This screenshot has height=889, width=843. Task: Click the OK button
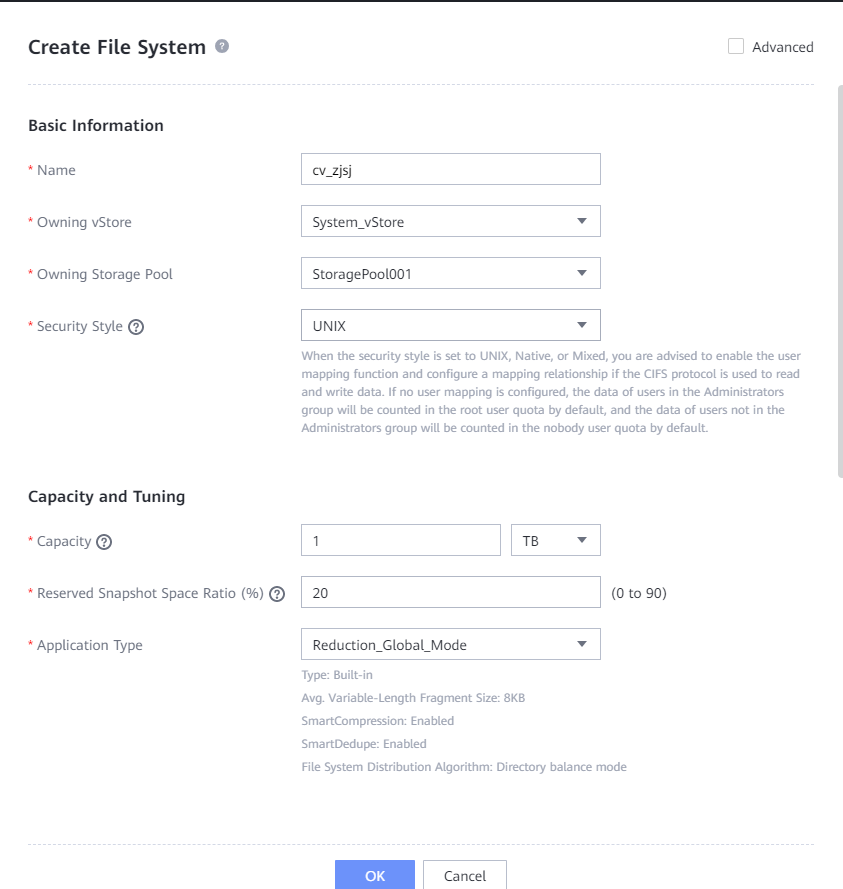[375, 875]
